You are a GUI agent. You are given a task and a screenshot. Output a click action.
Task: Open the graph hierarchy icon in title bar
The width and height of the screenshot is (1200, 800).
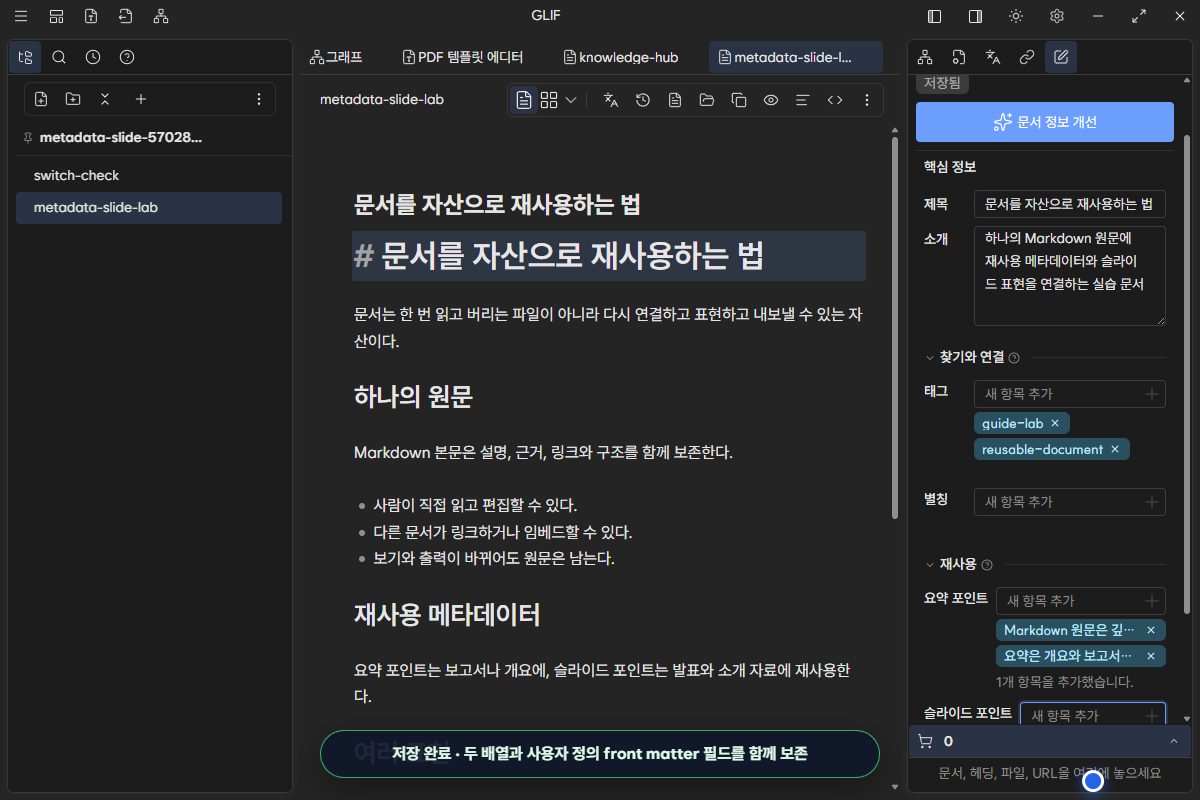161,16
